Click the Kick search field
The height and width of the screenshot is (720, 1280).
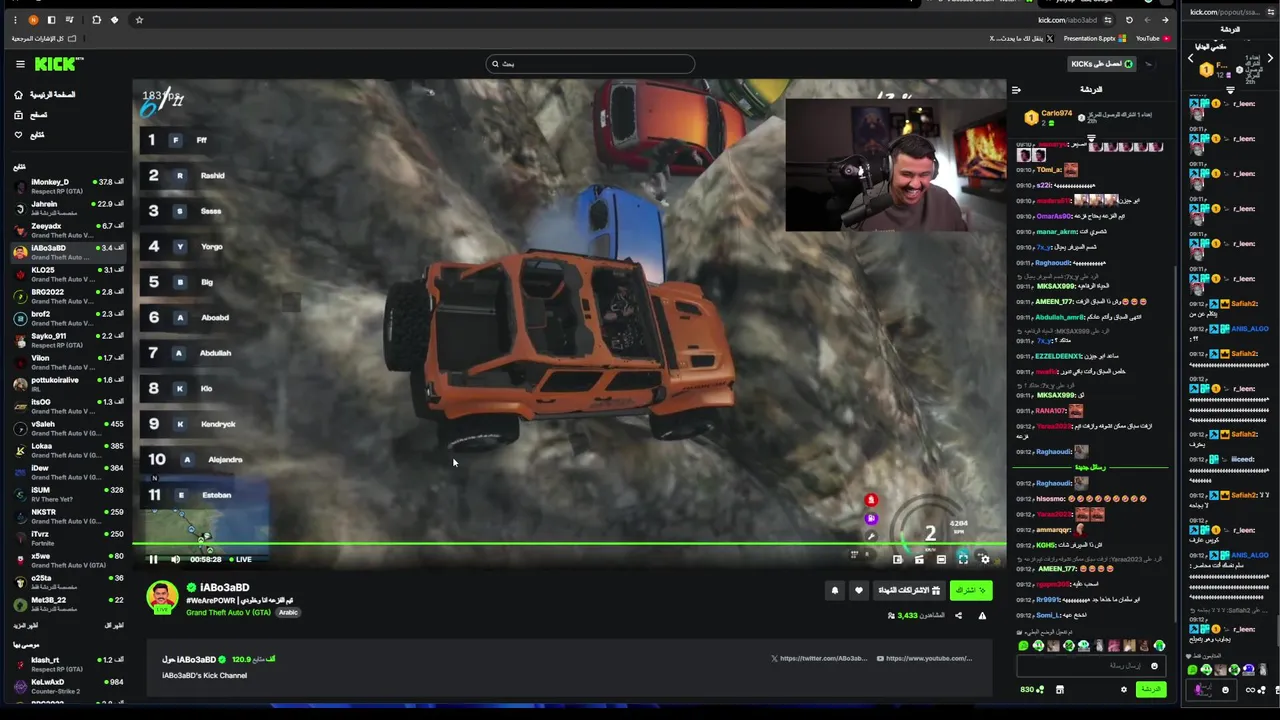590,64
